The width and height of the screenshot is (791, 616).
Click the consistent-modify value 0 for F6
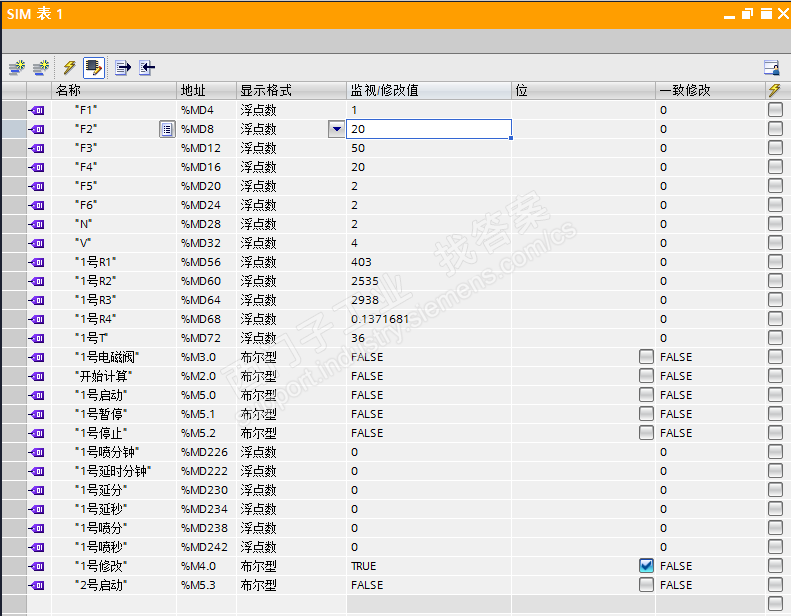[x=663, y=205]
